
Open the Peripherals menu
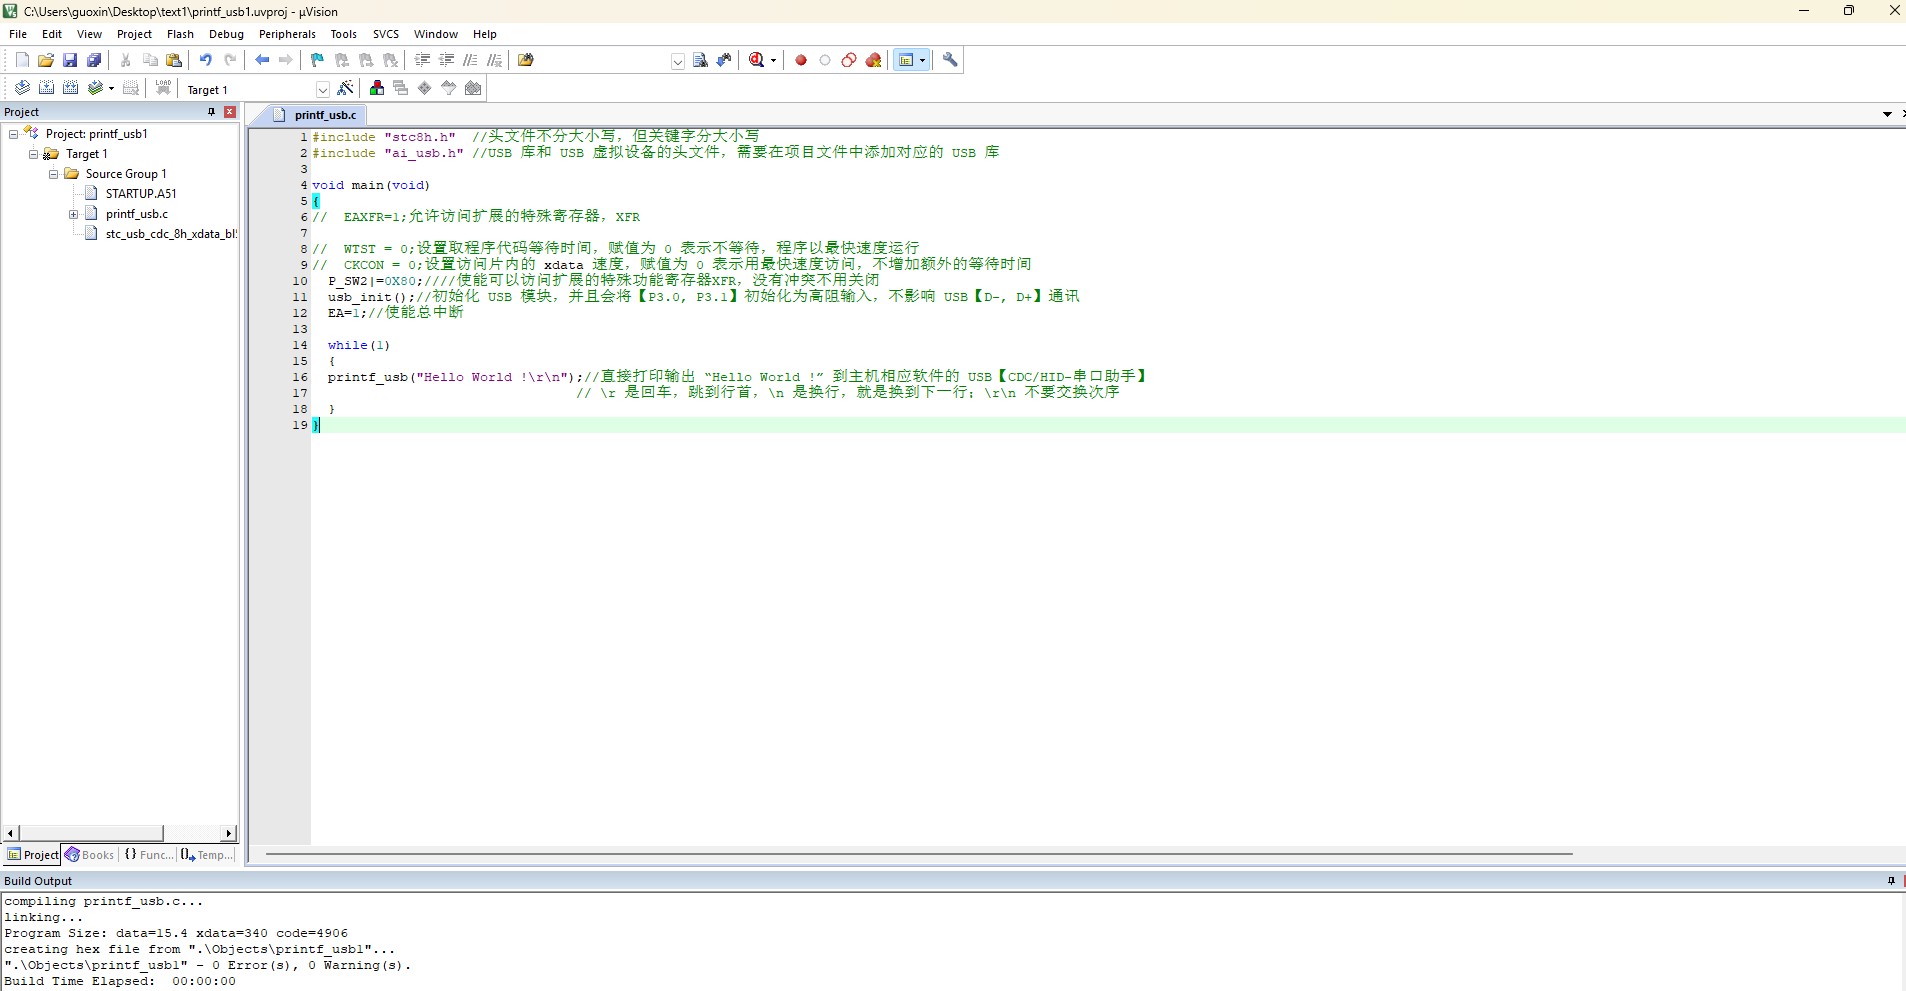[287, 34]
